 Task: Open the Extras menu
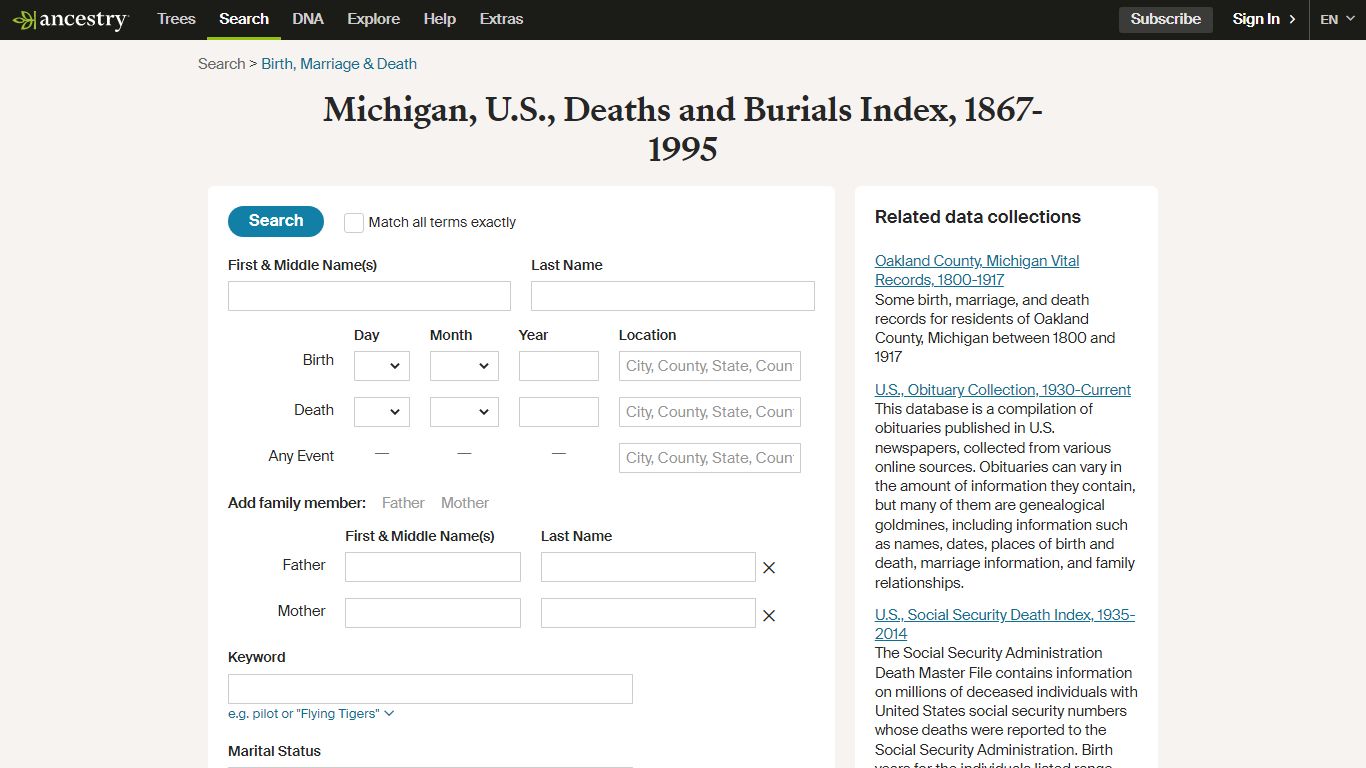pyautogui.click(x=501, y=19)
